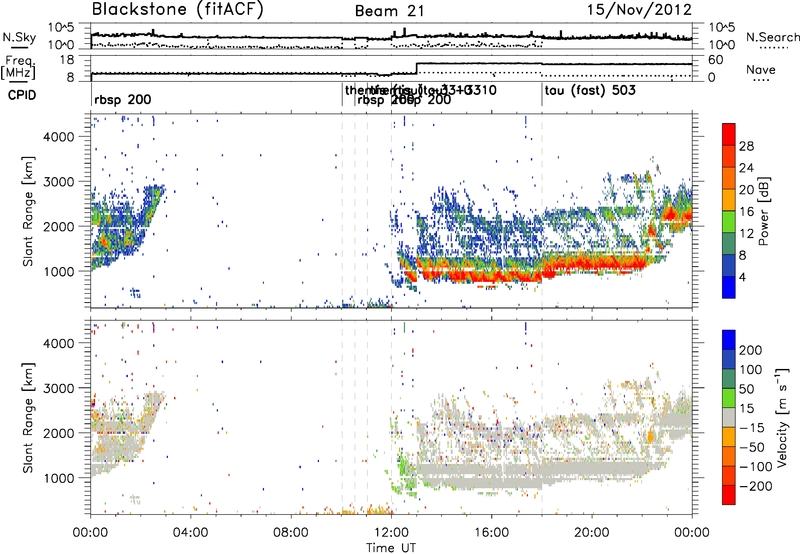Click the "Blackstone (fitACF)" plot title
The width and height of the screenshot is (800, 554).
click(177, 9)
